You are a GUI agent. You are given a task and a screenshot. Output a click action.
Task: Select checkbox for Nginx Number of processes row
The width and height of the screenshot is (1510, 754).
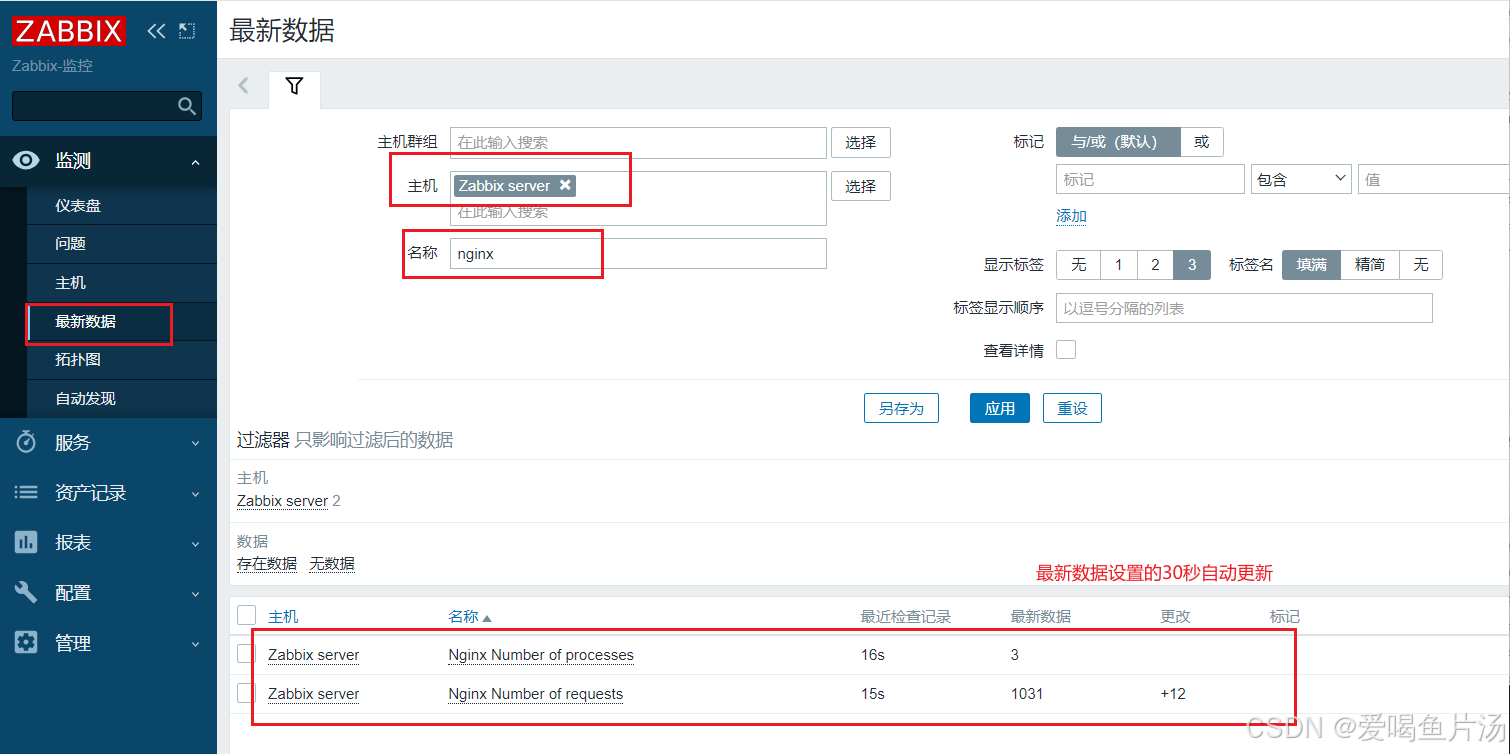246,654
